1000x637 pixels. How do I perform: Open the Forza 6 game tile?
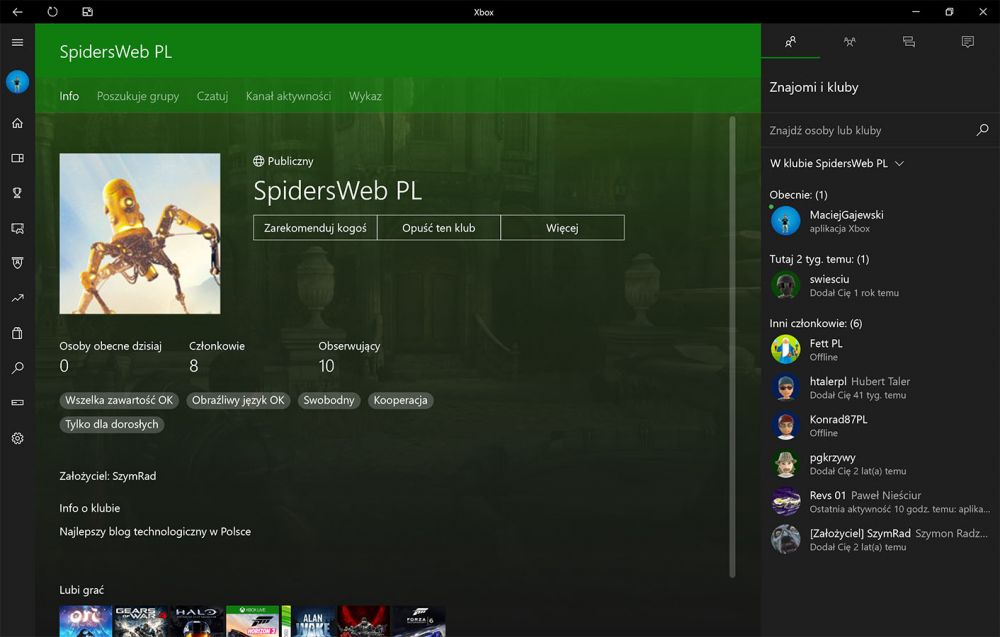click(x=419, y=621)
